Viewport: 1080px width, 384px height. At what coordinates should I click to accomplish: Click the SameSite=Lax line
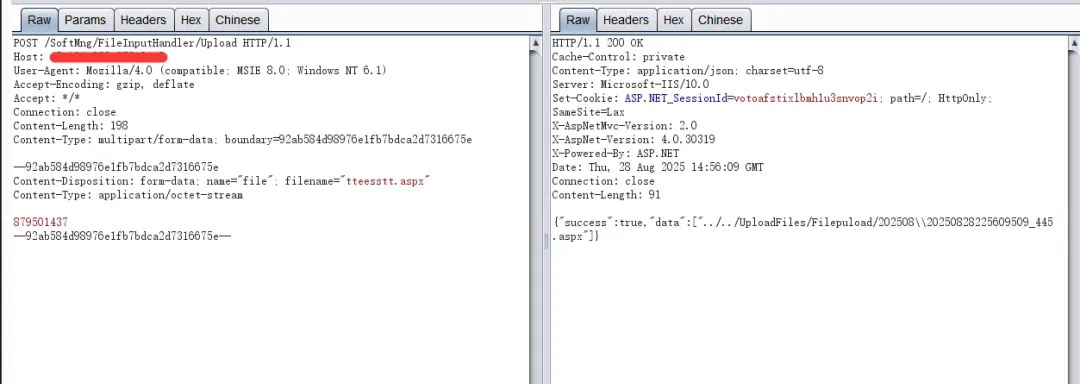pyautogui.click(x=588, y=111)
